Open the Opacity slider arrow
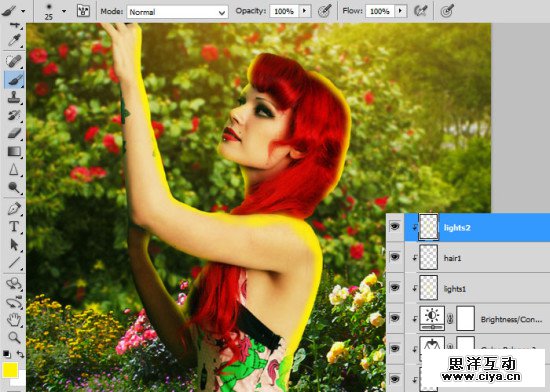550x392 pixels. tap(304, 11)
